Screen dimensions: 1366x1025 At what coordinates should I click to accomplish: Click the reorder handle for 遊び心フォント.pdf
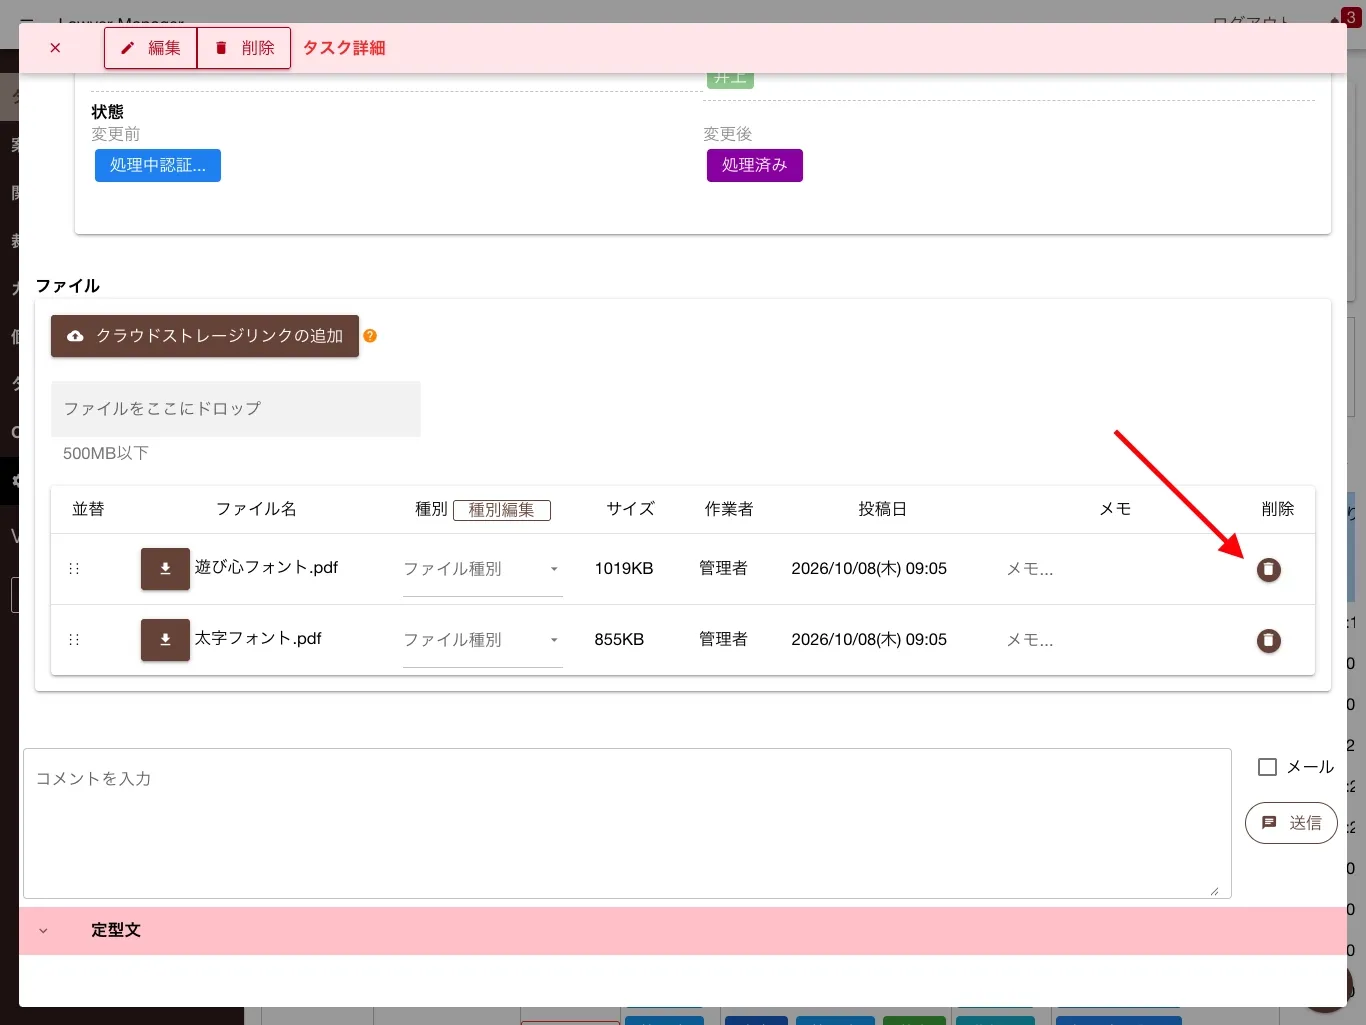point(74,569)
